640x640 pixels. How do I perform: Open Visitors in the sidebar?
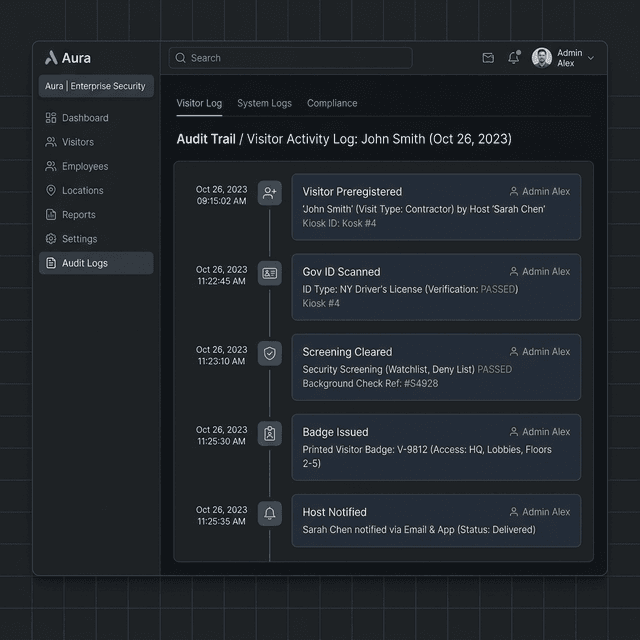(96, 142)
